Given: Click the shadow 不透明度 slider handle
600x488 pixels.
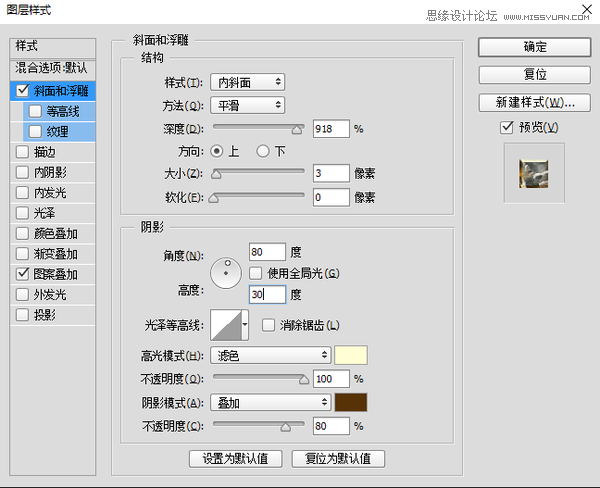Looking at the screenshot, I should [x=285, y=427].
